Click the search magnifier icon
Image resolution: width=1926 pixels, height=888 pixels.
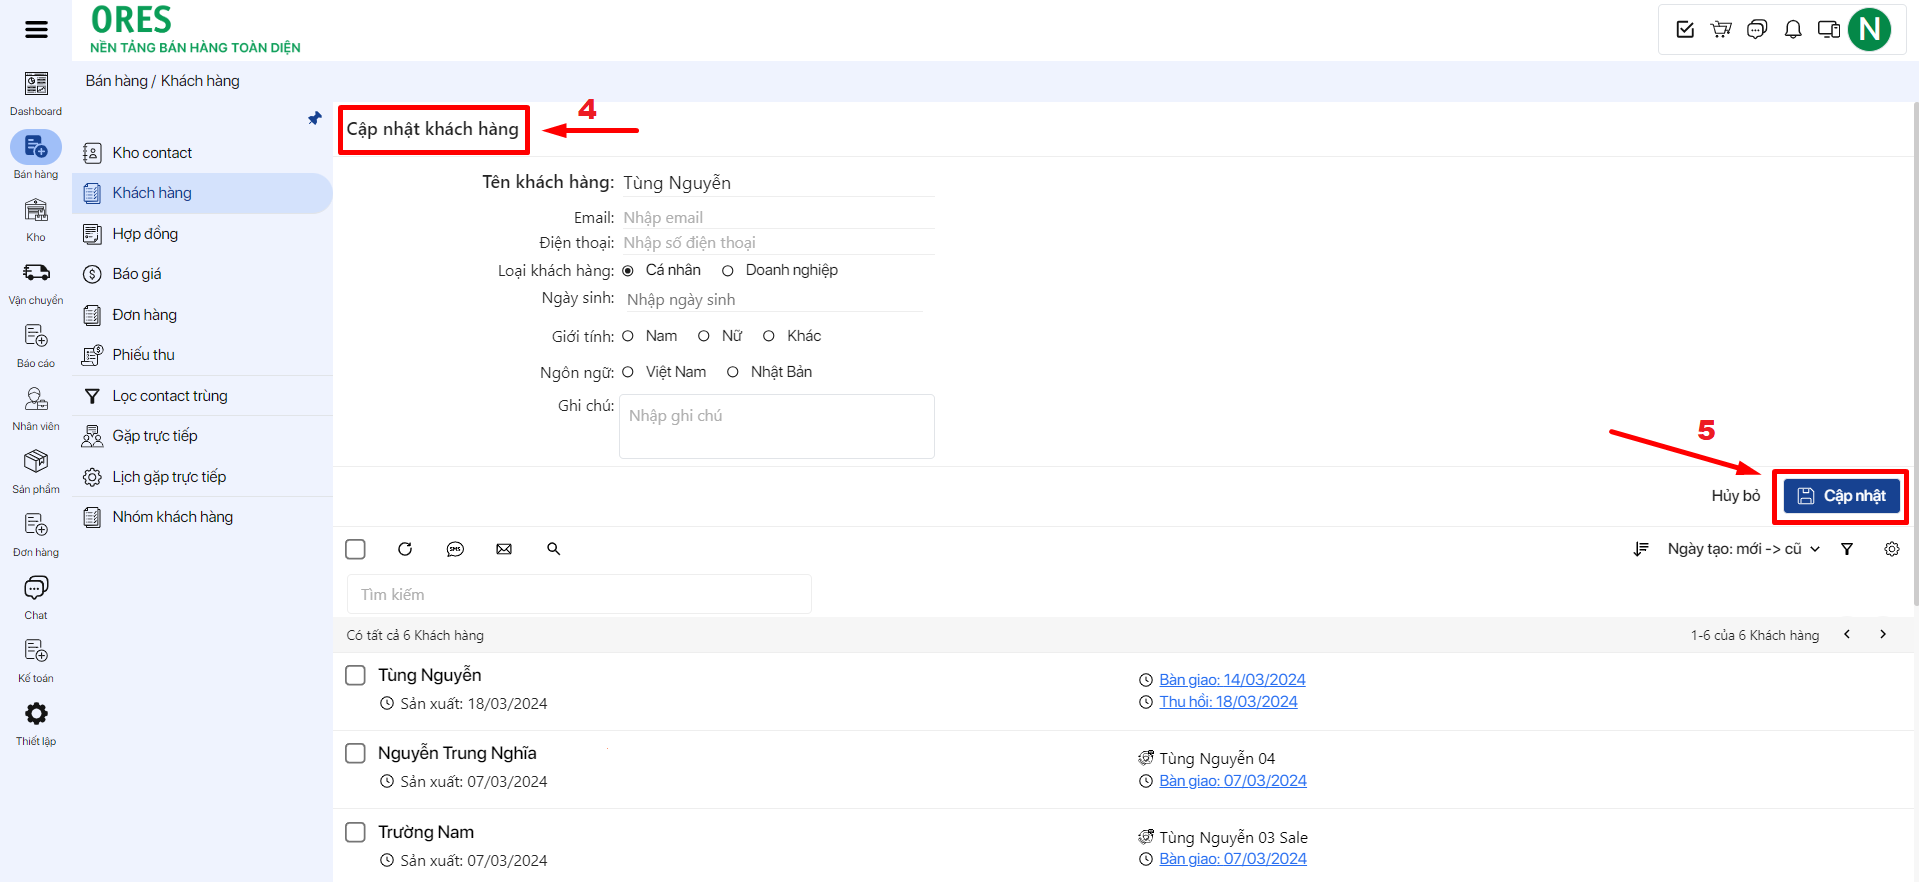[554, 549]
